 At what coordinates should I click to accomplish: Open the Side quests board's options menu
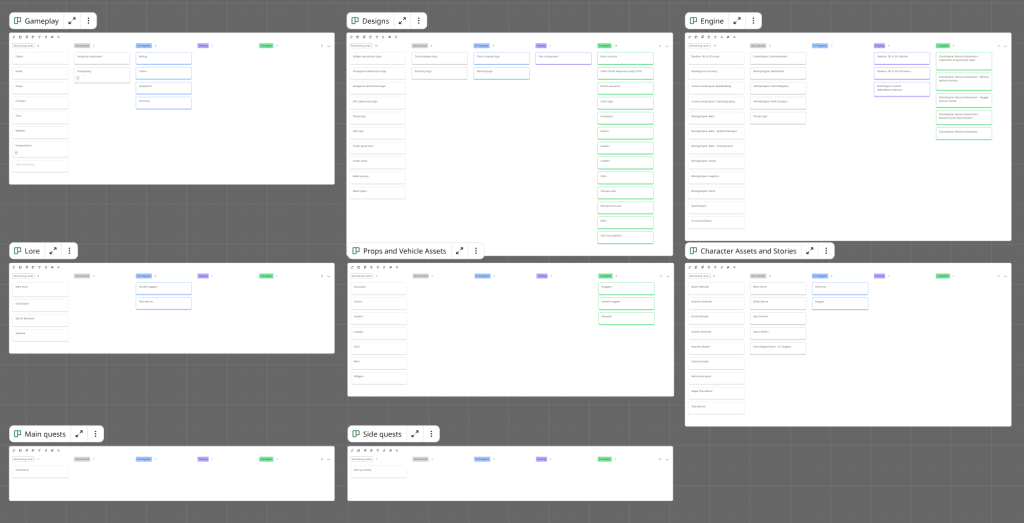coord(431,434)
